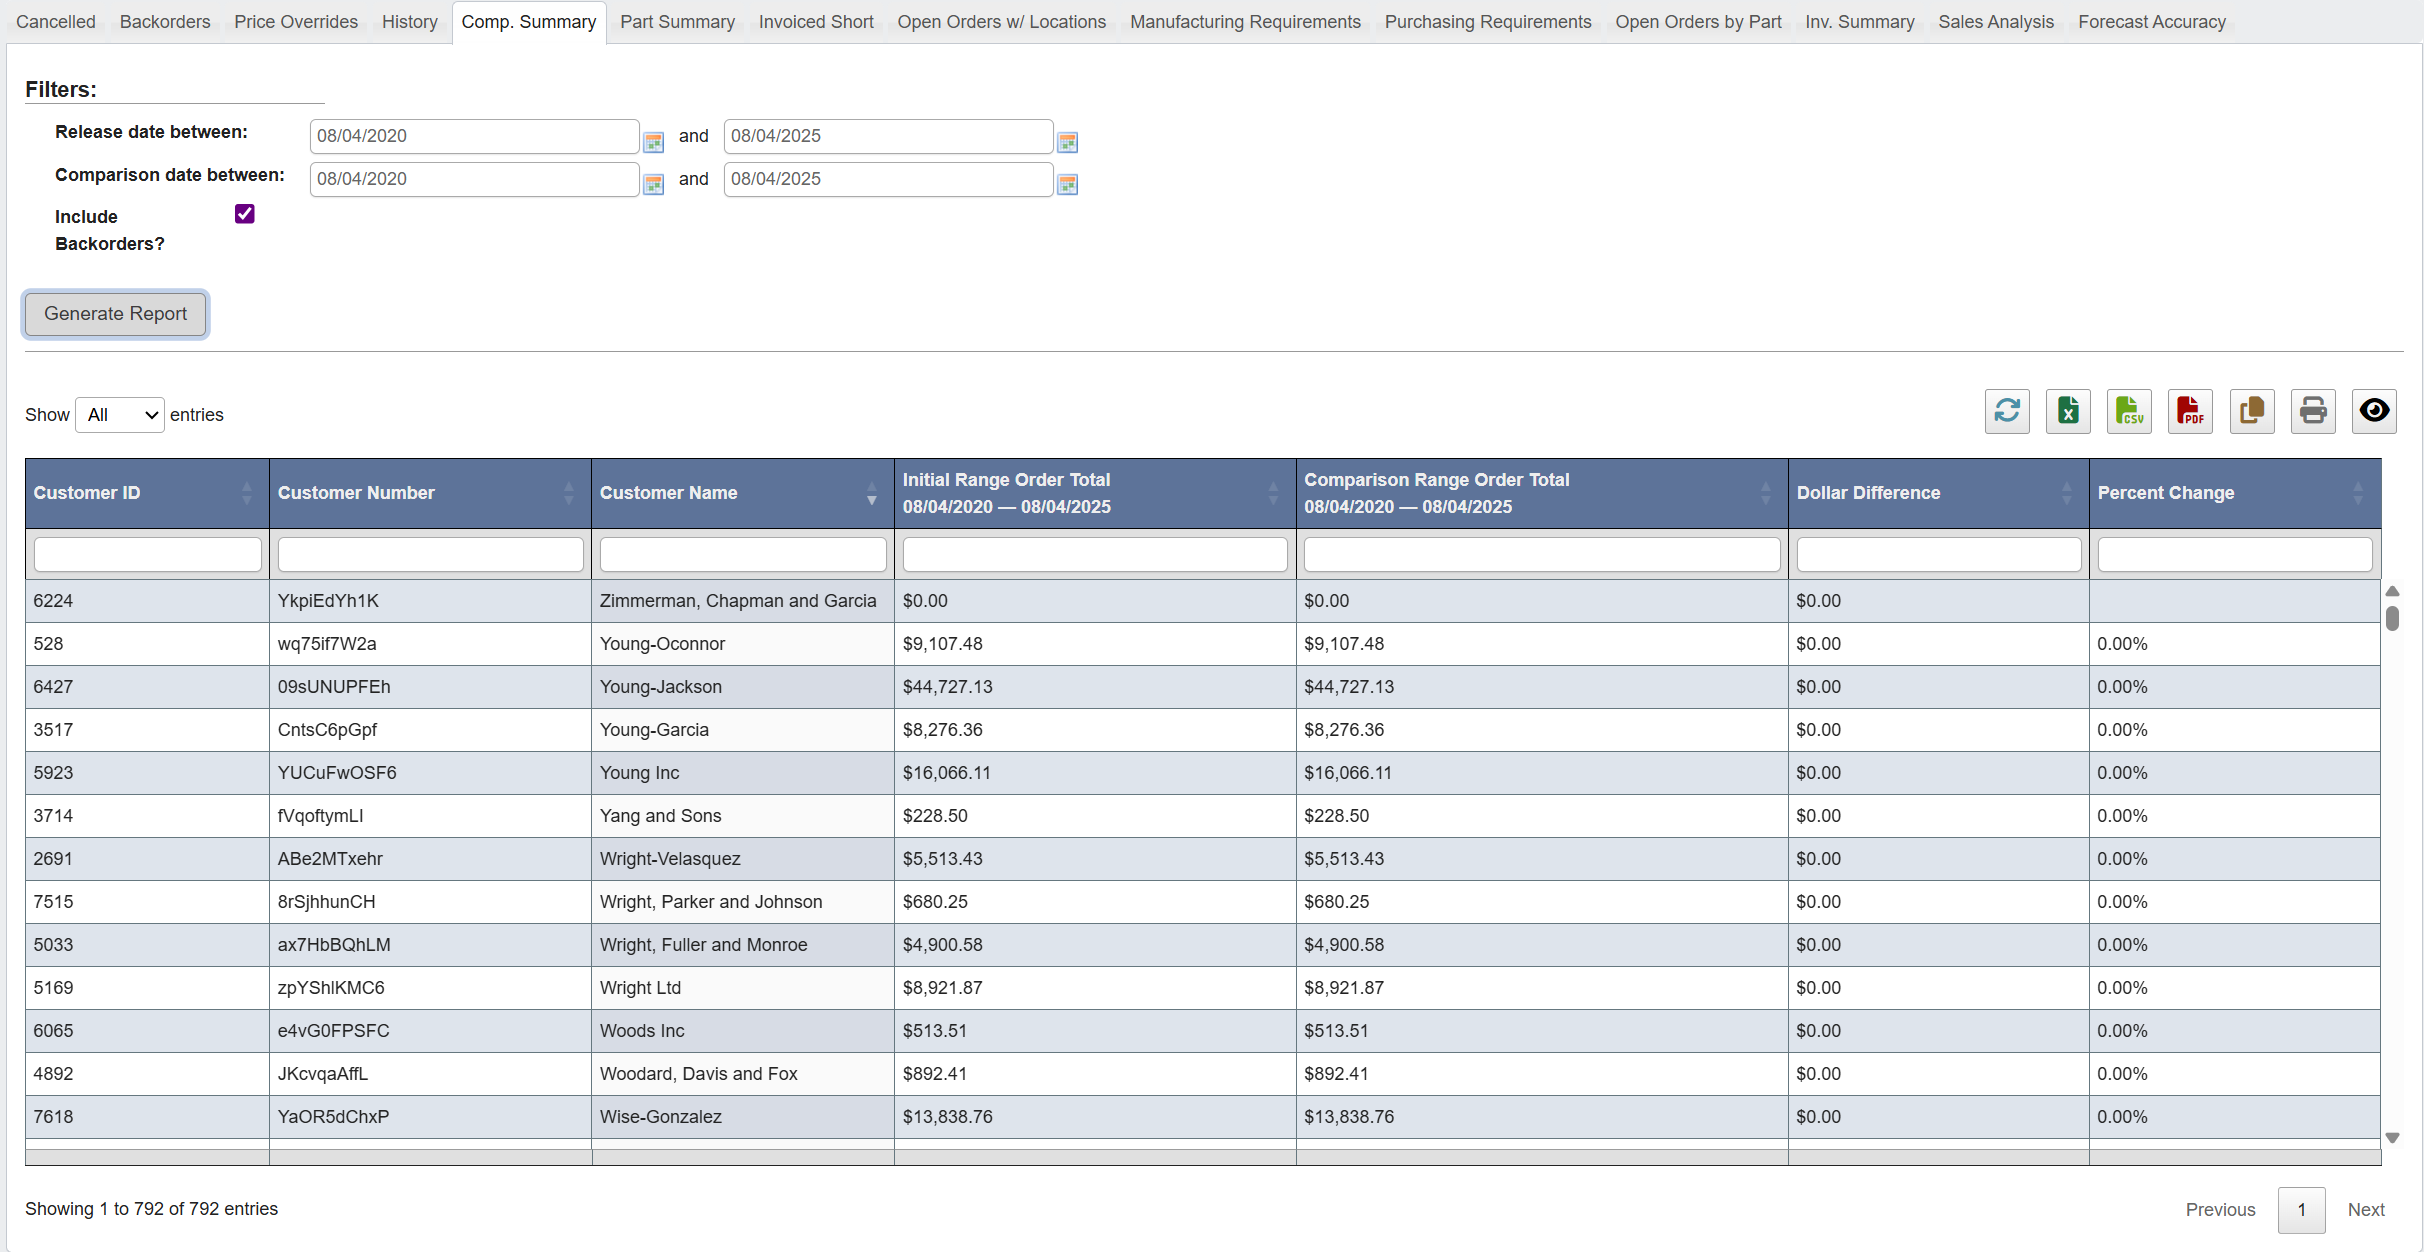Export the report to PDF
The height and width of the screenshot is (1252, 2424).
pos(2190,411)
